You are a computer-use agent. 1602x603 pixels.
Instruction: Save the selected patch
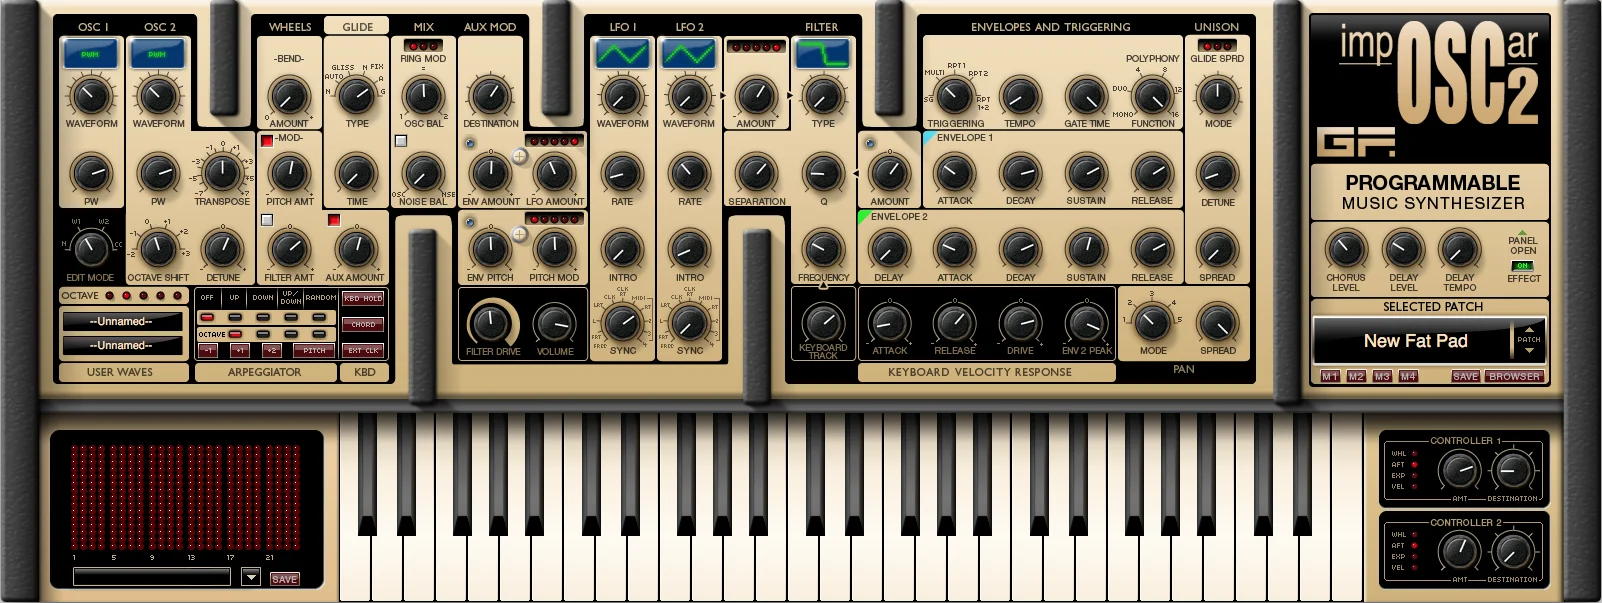(x=1466, y=377)
